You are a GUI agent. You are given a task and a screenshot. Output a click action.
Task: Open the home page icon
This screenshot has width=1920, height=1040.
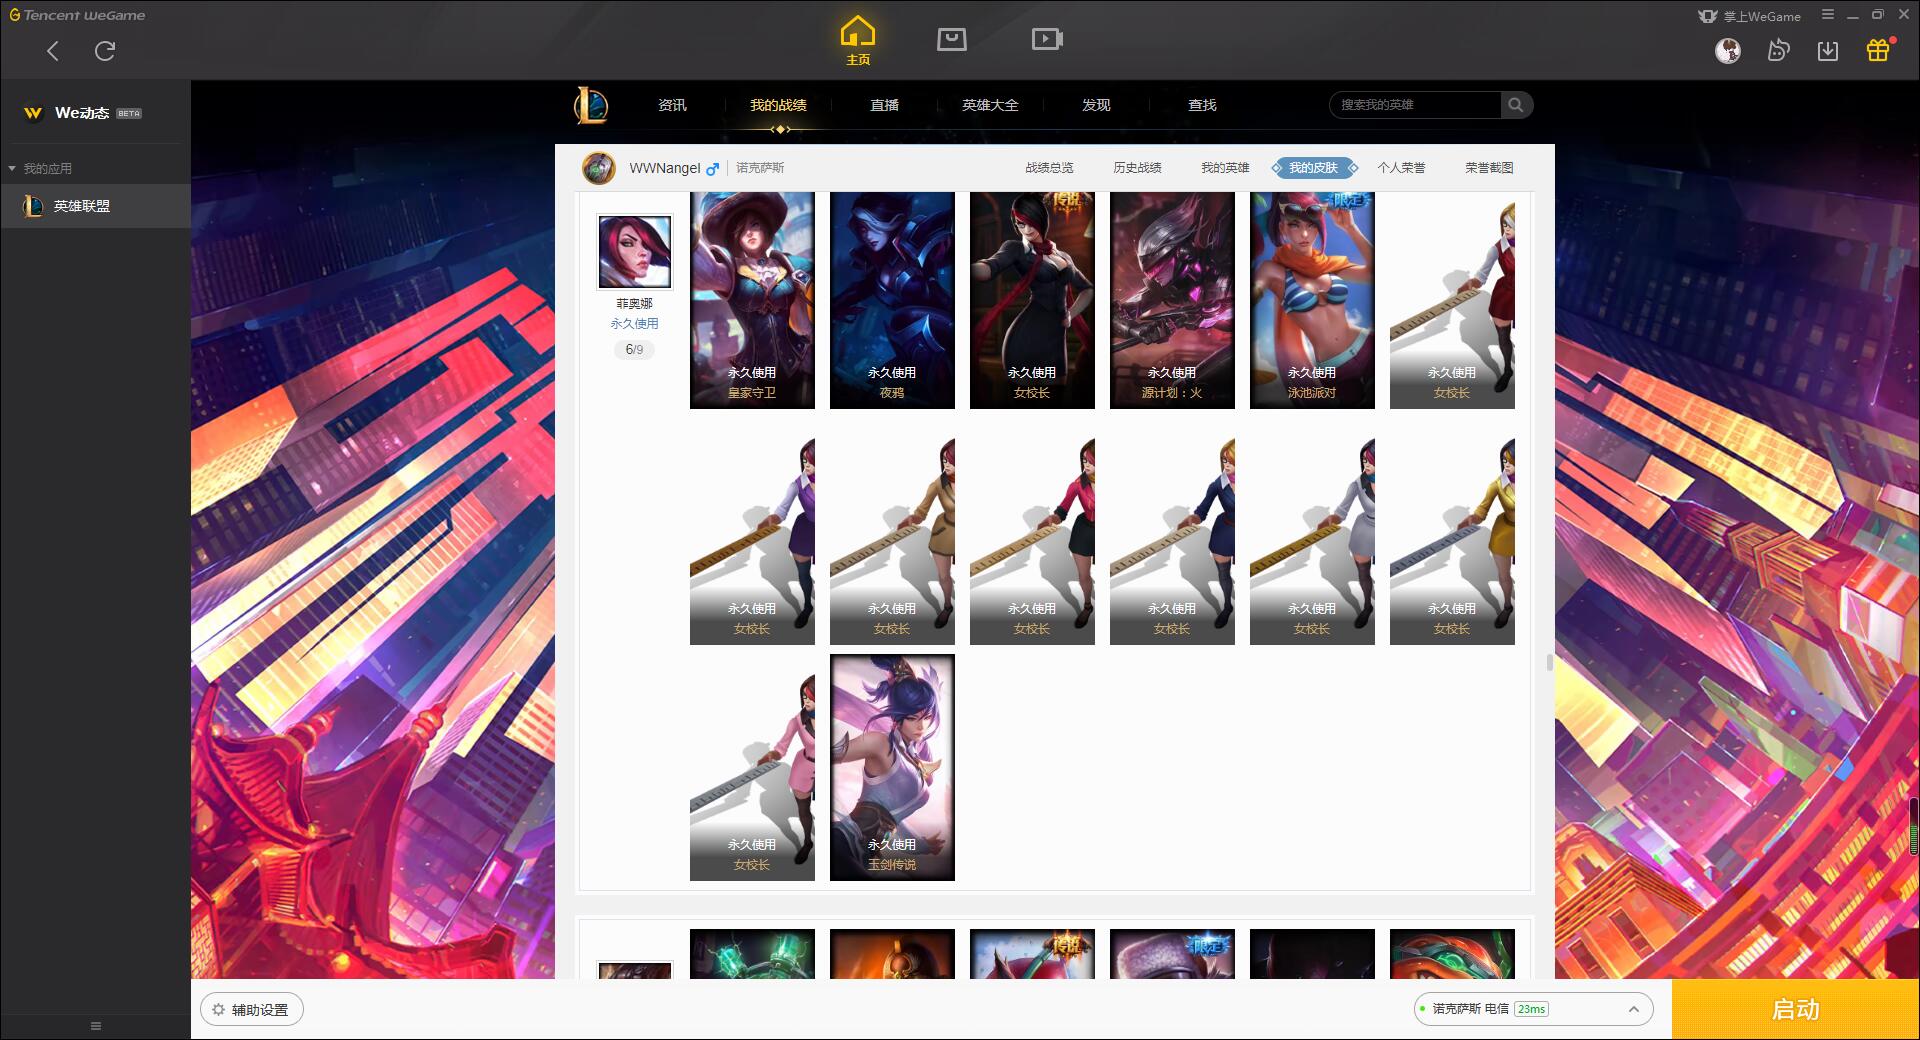(858, 41)
